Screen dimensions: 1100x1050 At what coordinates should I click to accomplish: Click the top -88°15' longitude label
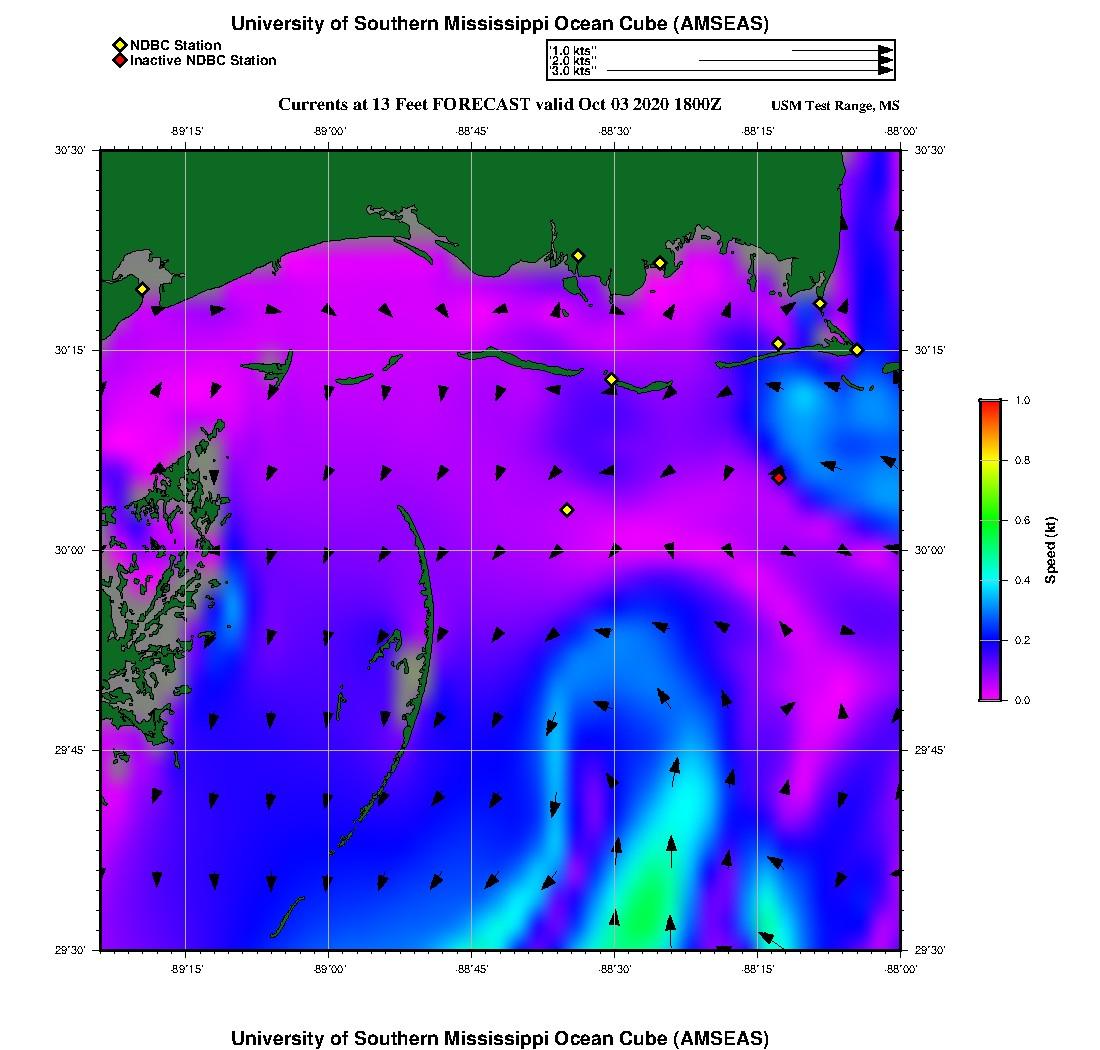(758, 131)
